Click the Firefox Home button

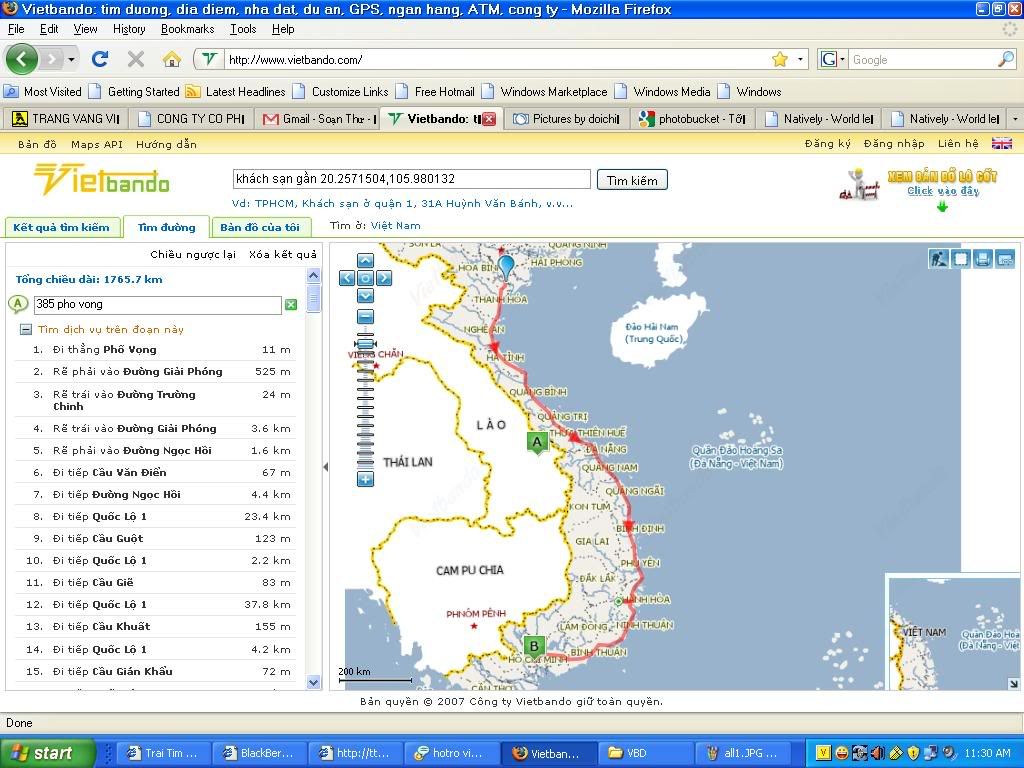[172, 59]
